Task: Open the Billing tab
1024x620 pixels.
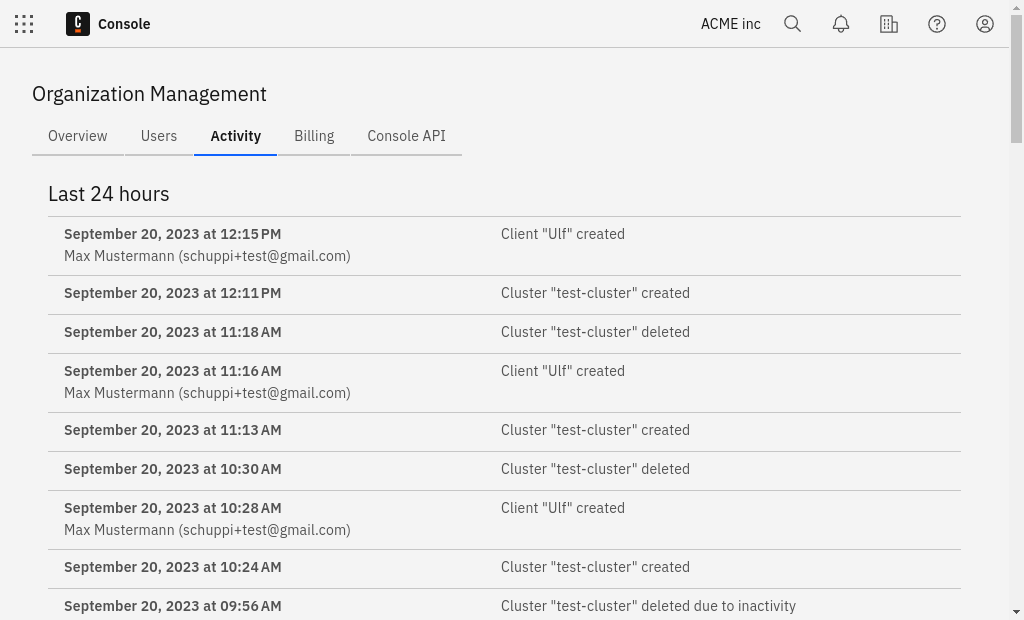Action: coord(314,136)
